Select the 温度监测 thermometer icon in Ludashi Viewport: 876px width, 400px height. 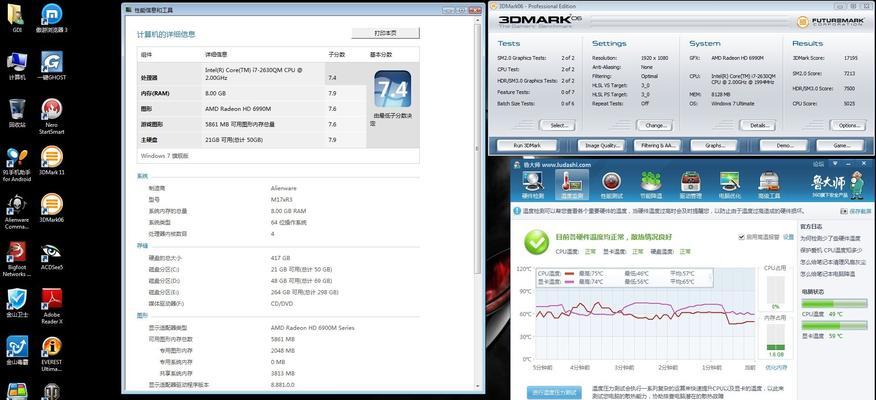click(x=572, y=185)
